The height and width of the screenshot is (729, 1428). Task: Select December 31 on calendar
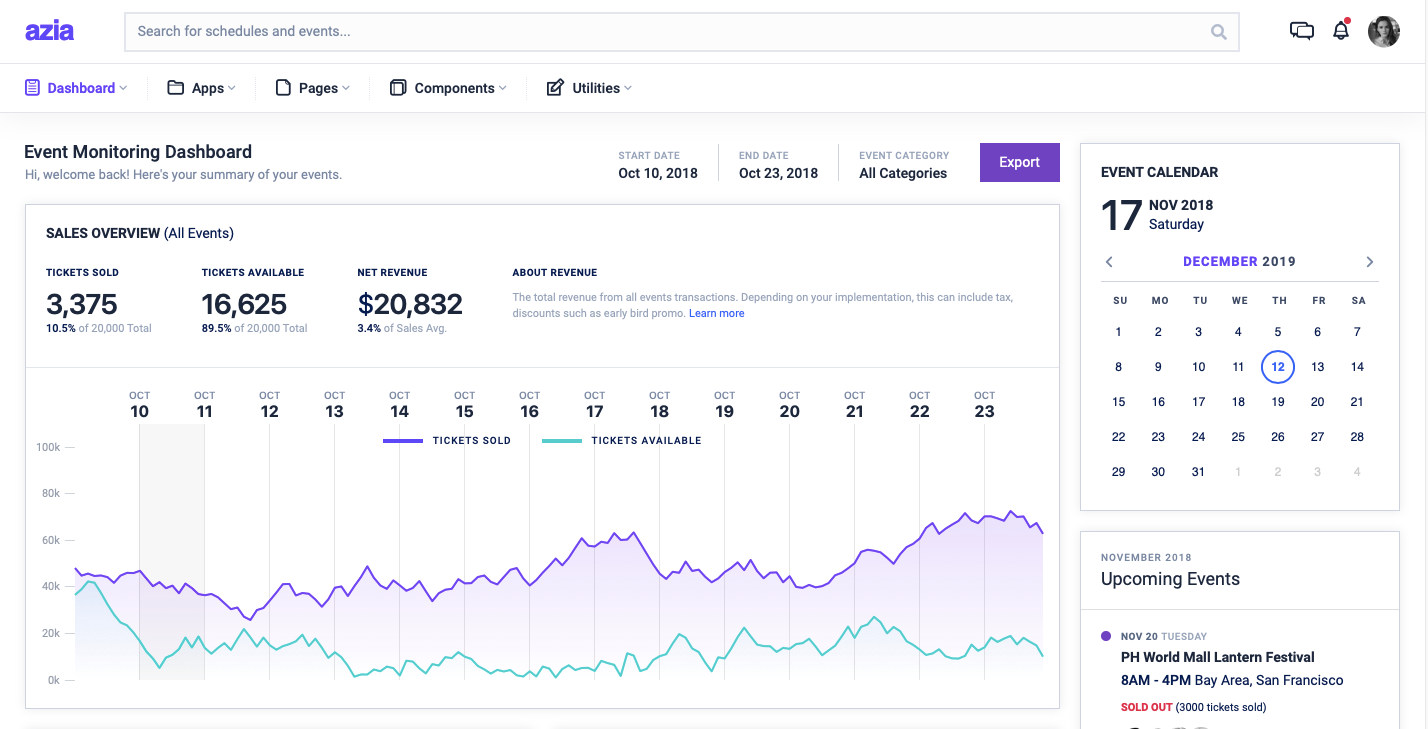click(x=1198, y=472)
